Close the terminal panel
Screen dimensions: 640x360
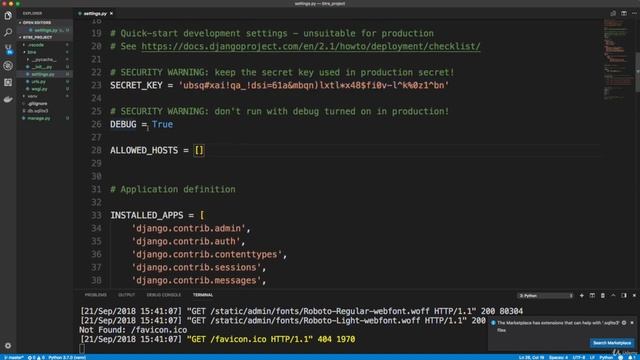click(634, 296)
